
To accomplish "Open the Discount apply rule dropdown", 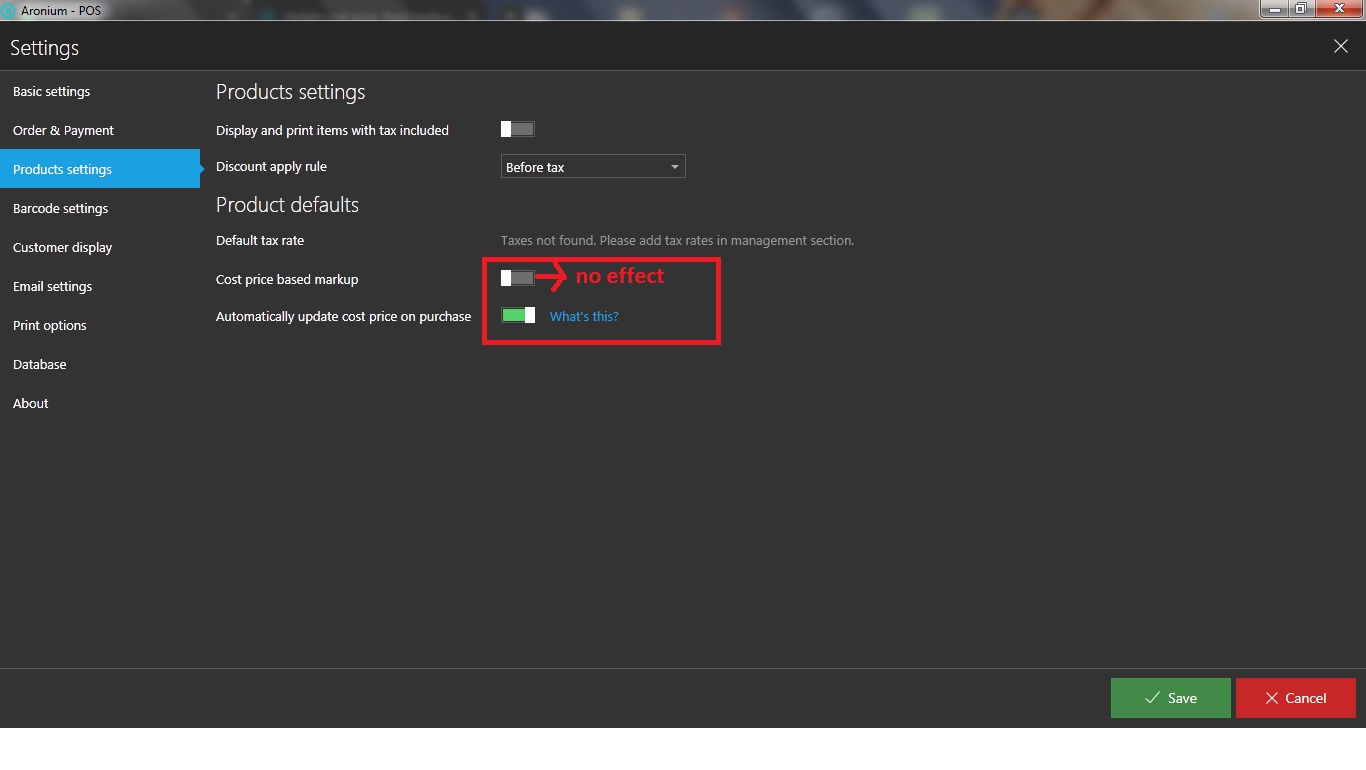I will 592,167.
